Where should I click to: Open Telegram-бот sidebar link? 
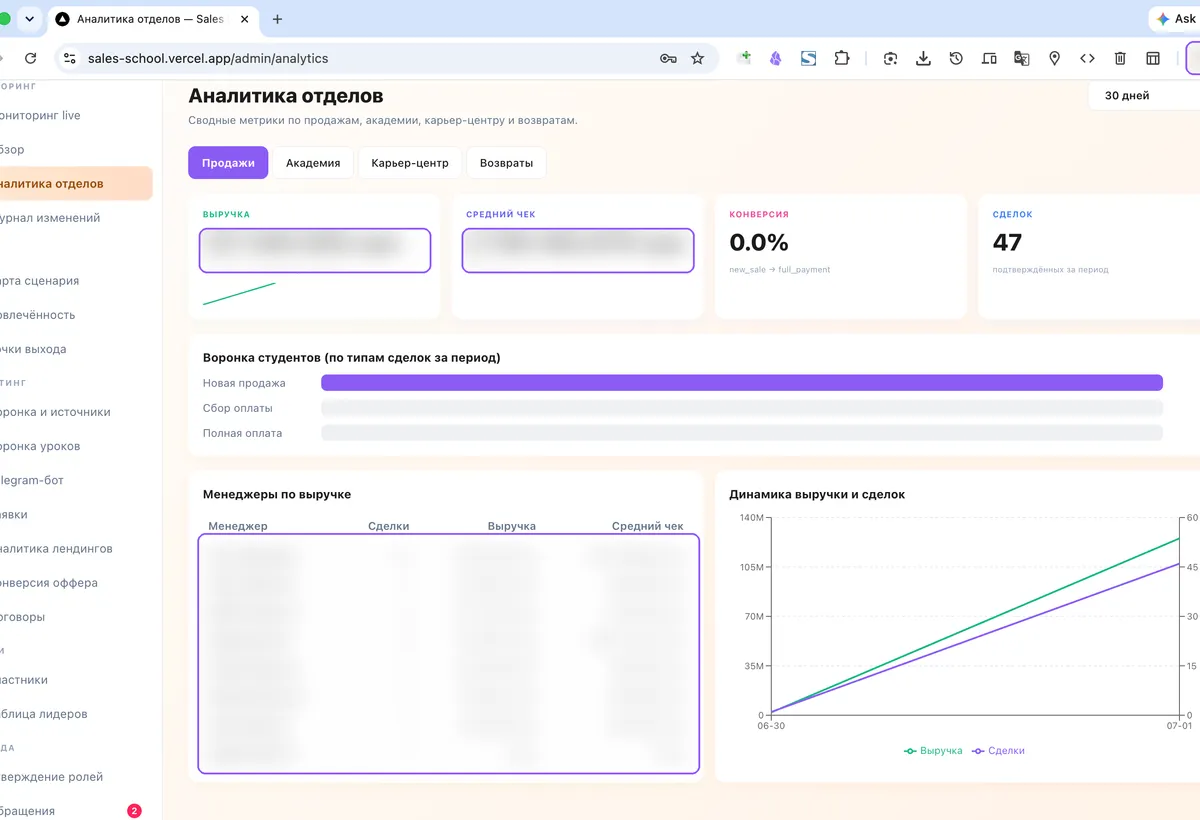pyautogui.click(x=32, y=480)
